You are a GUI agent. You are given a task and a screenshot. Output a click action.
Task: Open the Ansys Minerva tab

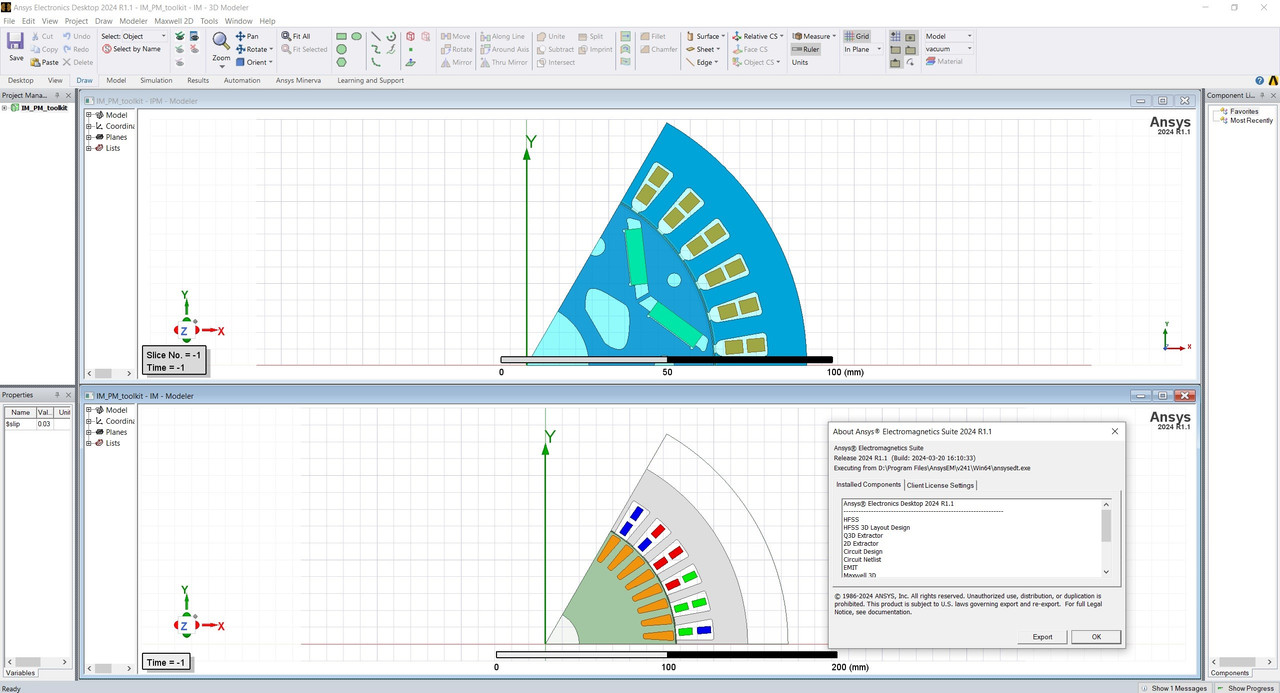298,80
